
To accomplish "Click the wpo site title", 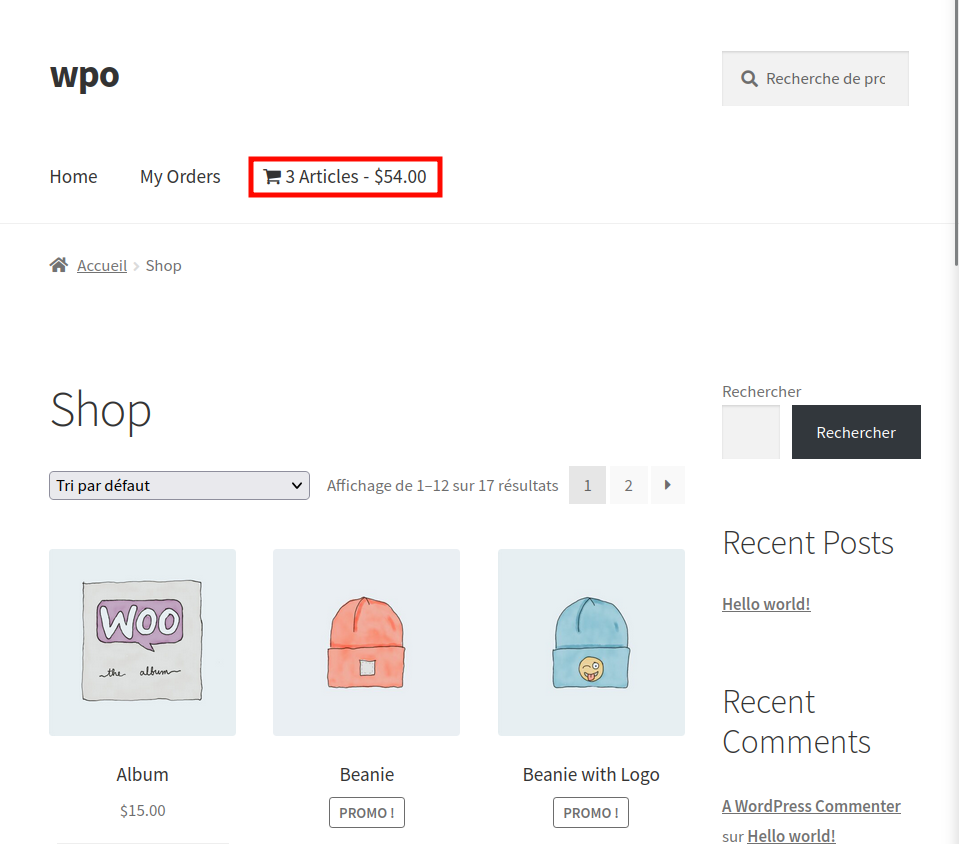I will 84,76.
